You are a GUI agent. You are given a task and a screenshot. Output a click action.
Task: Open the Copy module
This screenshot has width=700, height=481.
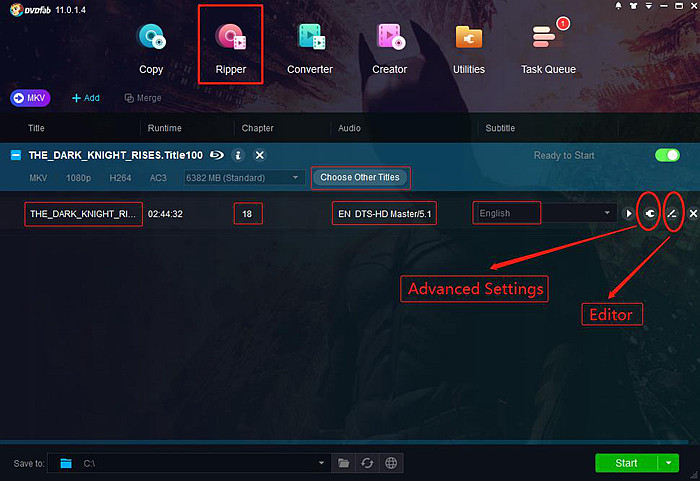pyautogui.click(x=151, y=48)
